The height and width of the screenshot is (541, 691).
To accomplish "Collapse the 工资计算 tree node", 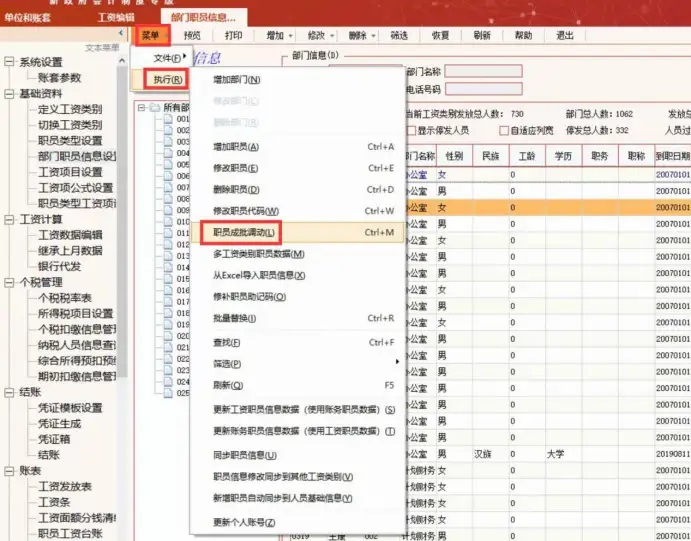I will point(8,219).
